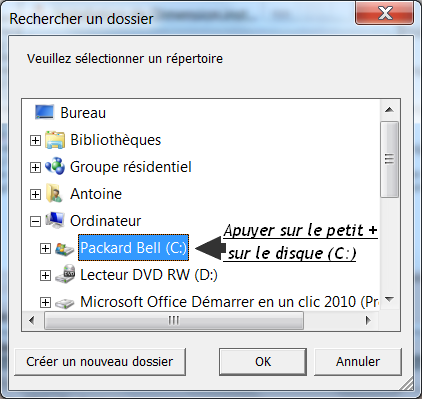Expand the Lecteur DVD RW (D:) node
The height and width of the screenshot is (399, 422).
[x=45, y=275]
